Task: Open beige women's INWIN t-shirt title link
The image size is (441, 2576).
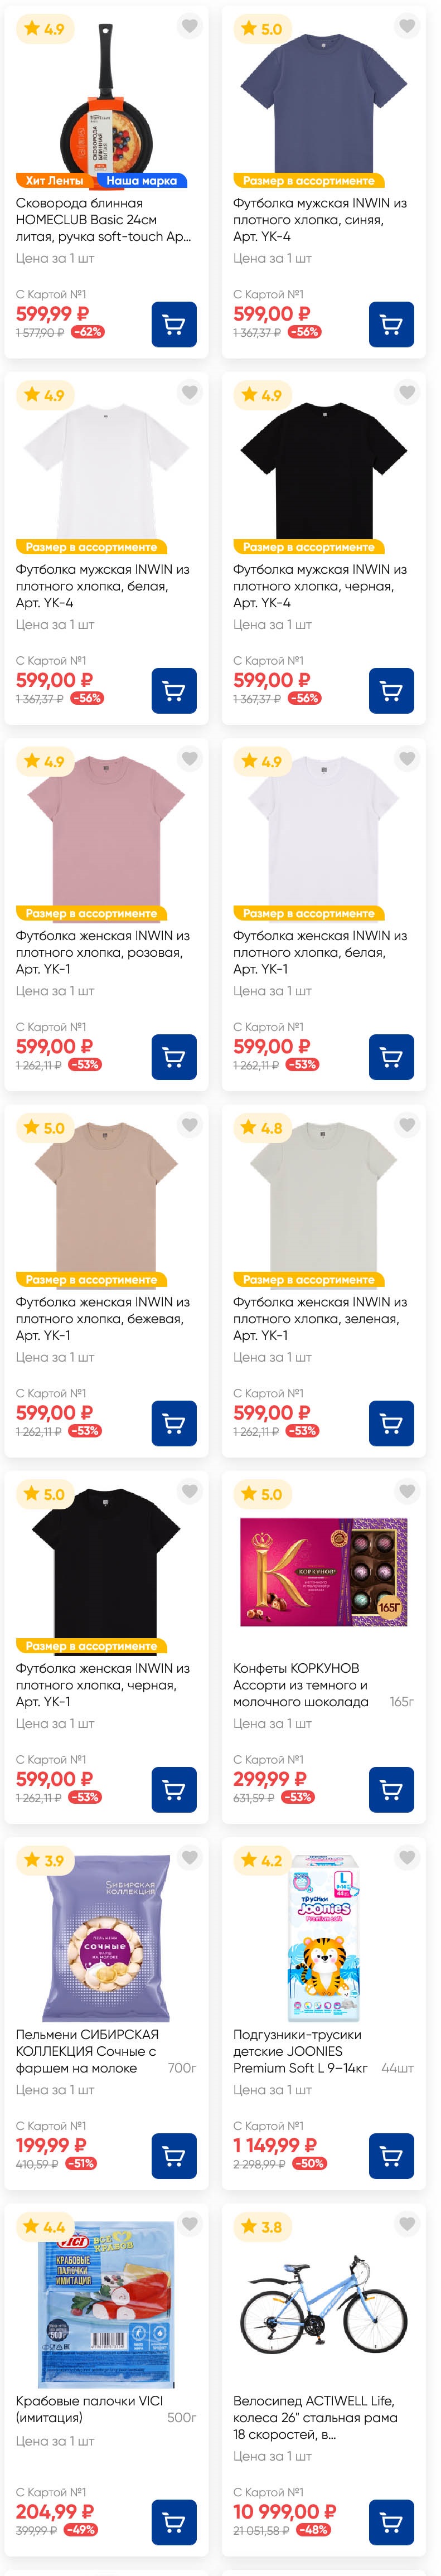Action: point(102,1318)
